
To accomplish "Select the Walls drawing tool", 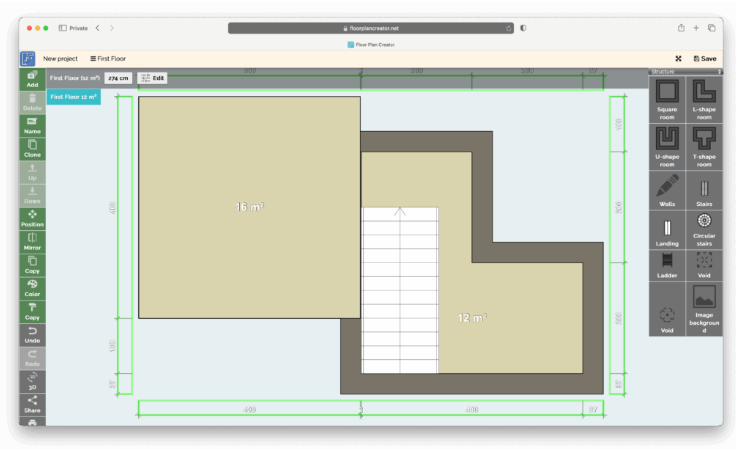I will 667,190.
